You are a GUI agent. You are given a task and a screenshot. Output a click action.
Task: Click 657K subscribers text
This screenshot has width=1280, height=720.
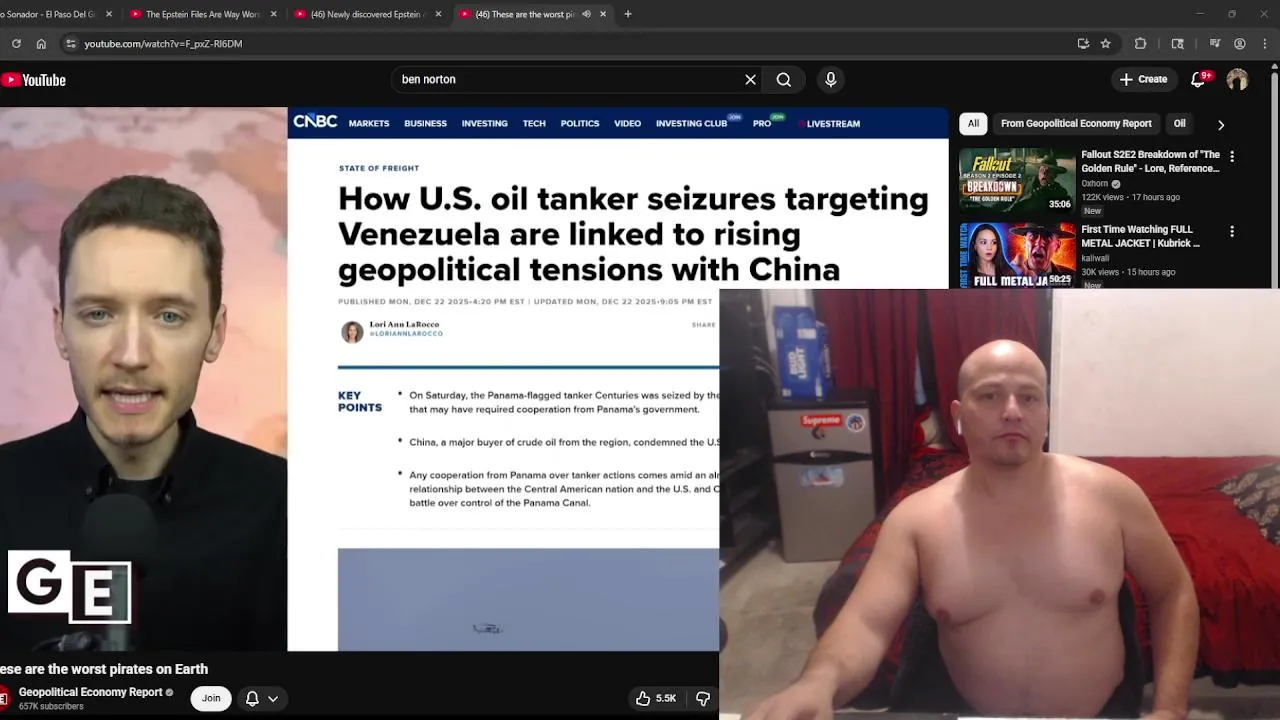point(51,707)
